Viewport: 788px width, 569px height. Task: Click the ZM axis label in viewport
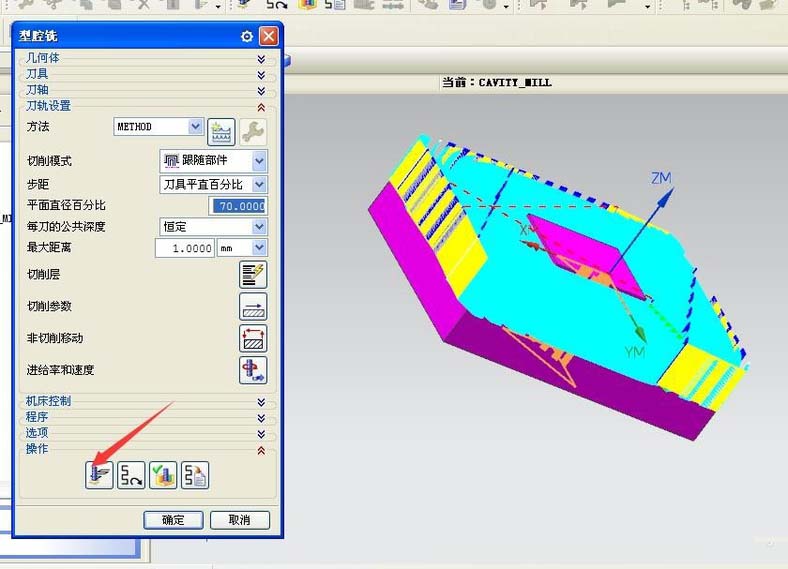click(661, 178)
